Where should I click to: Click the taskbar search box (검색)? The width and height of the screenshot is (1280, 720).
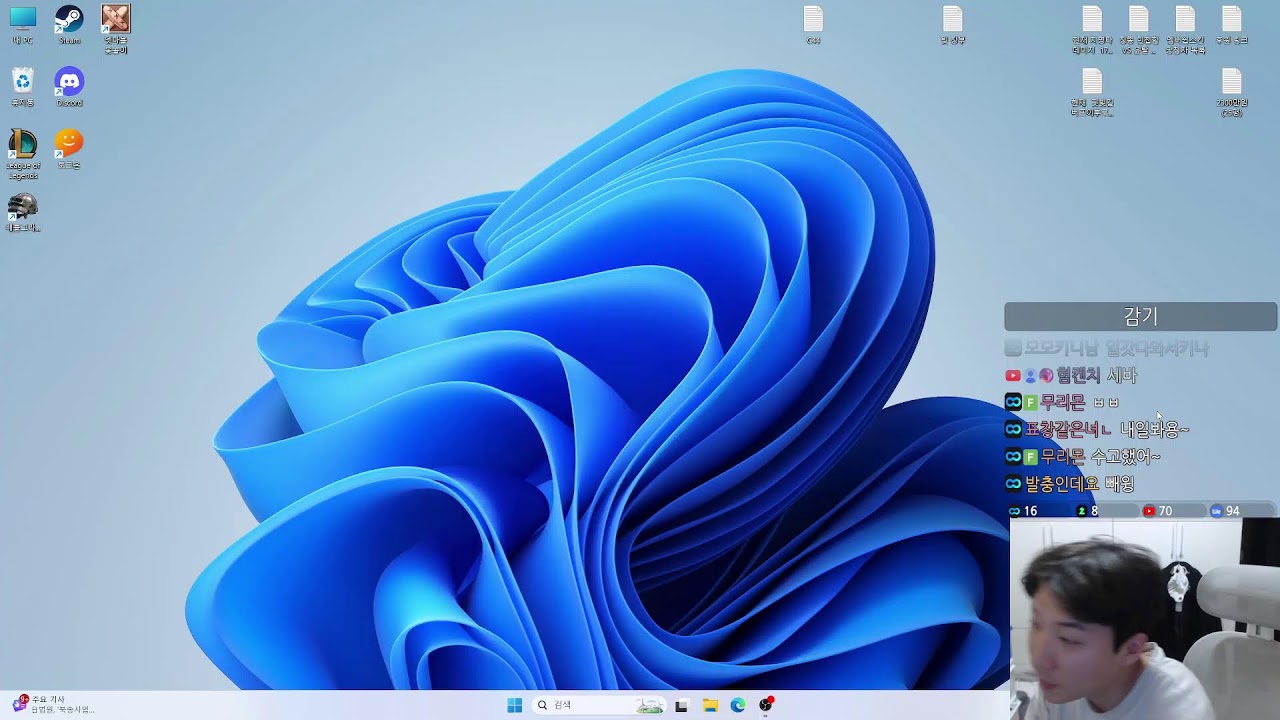(598, 705)
